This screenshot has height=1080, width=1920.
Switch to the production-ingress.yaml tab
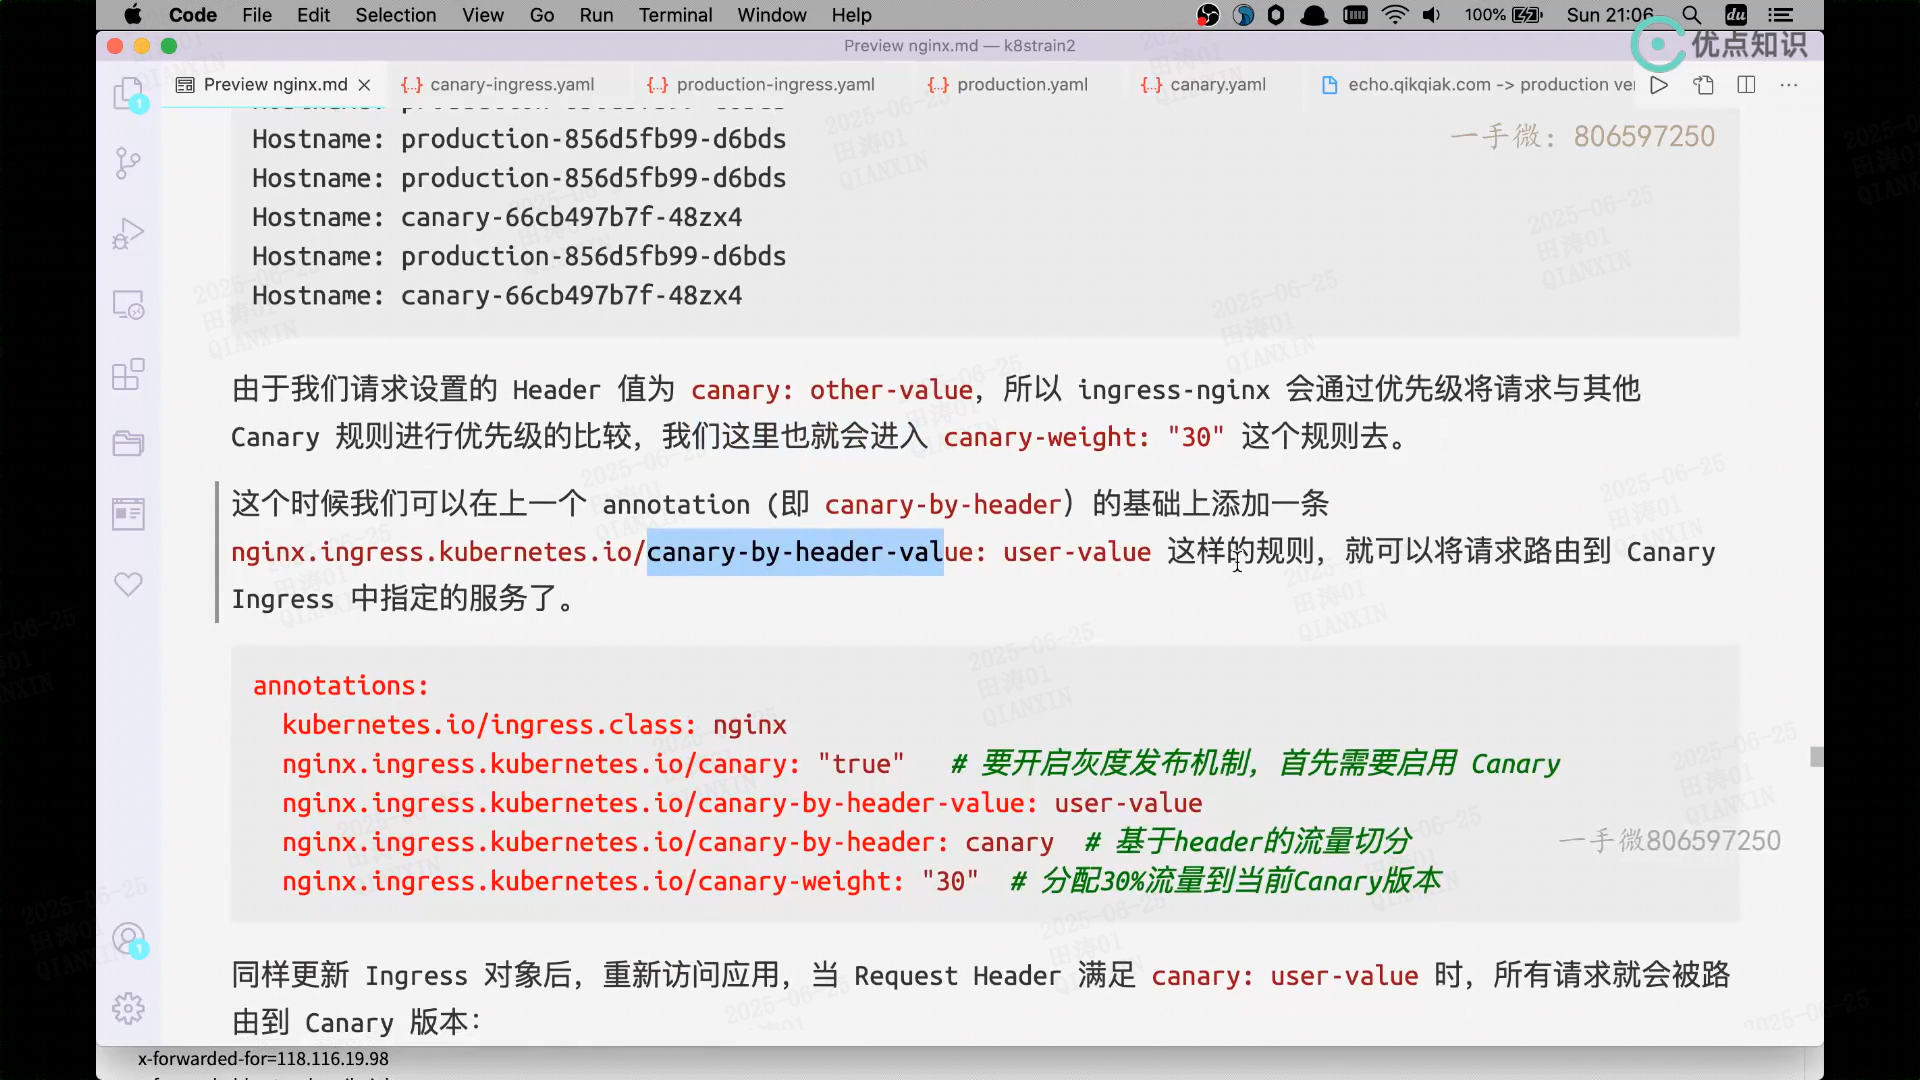[774, 85]
